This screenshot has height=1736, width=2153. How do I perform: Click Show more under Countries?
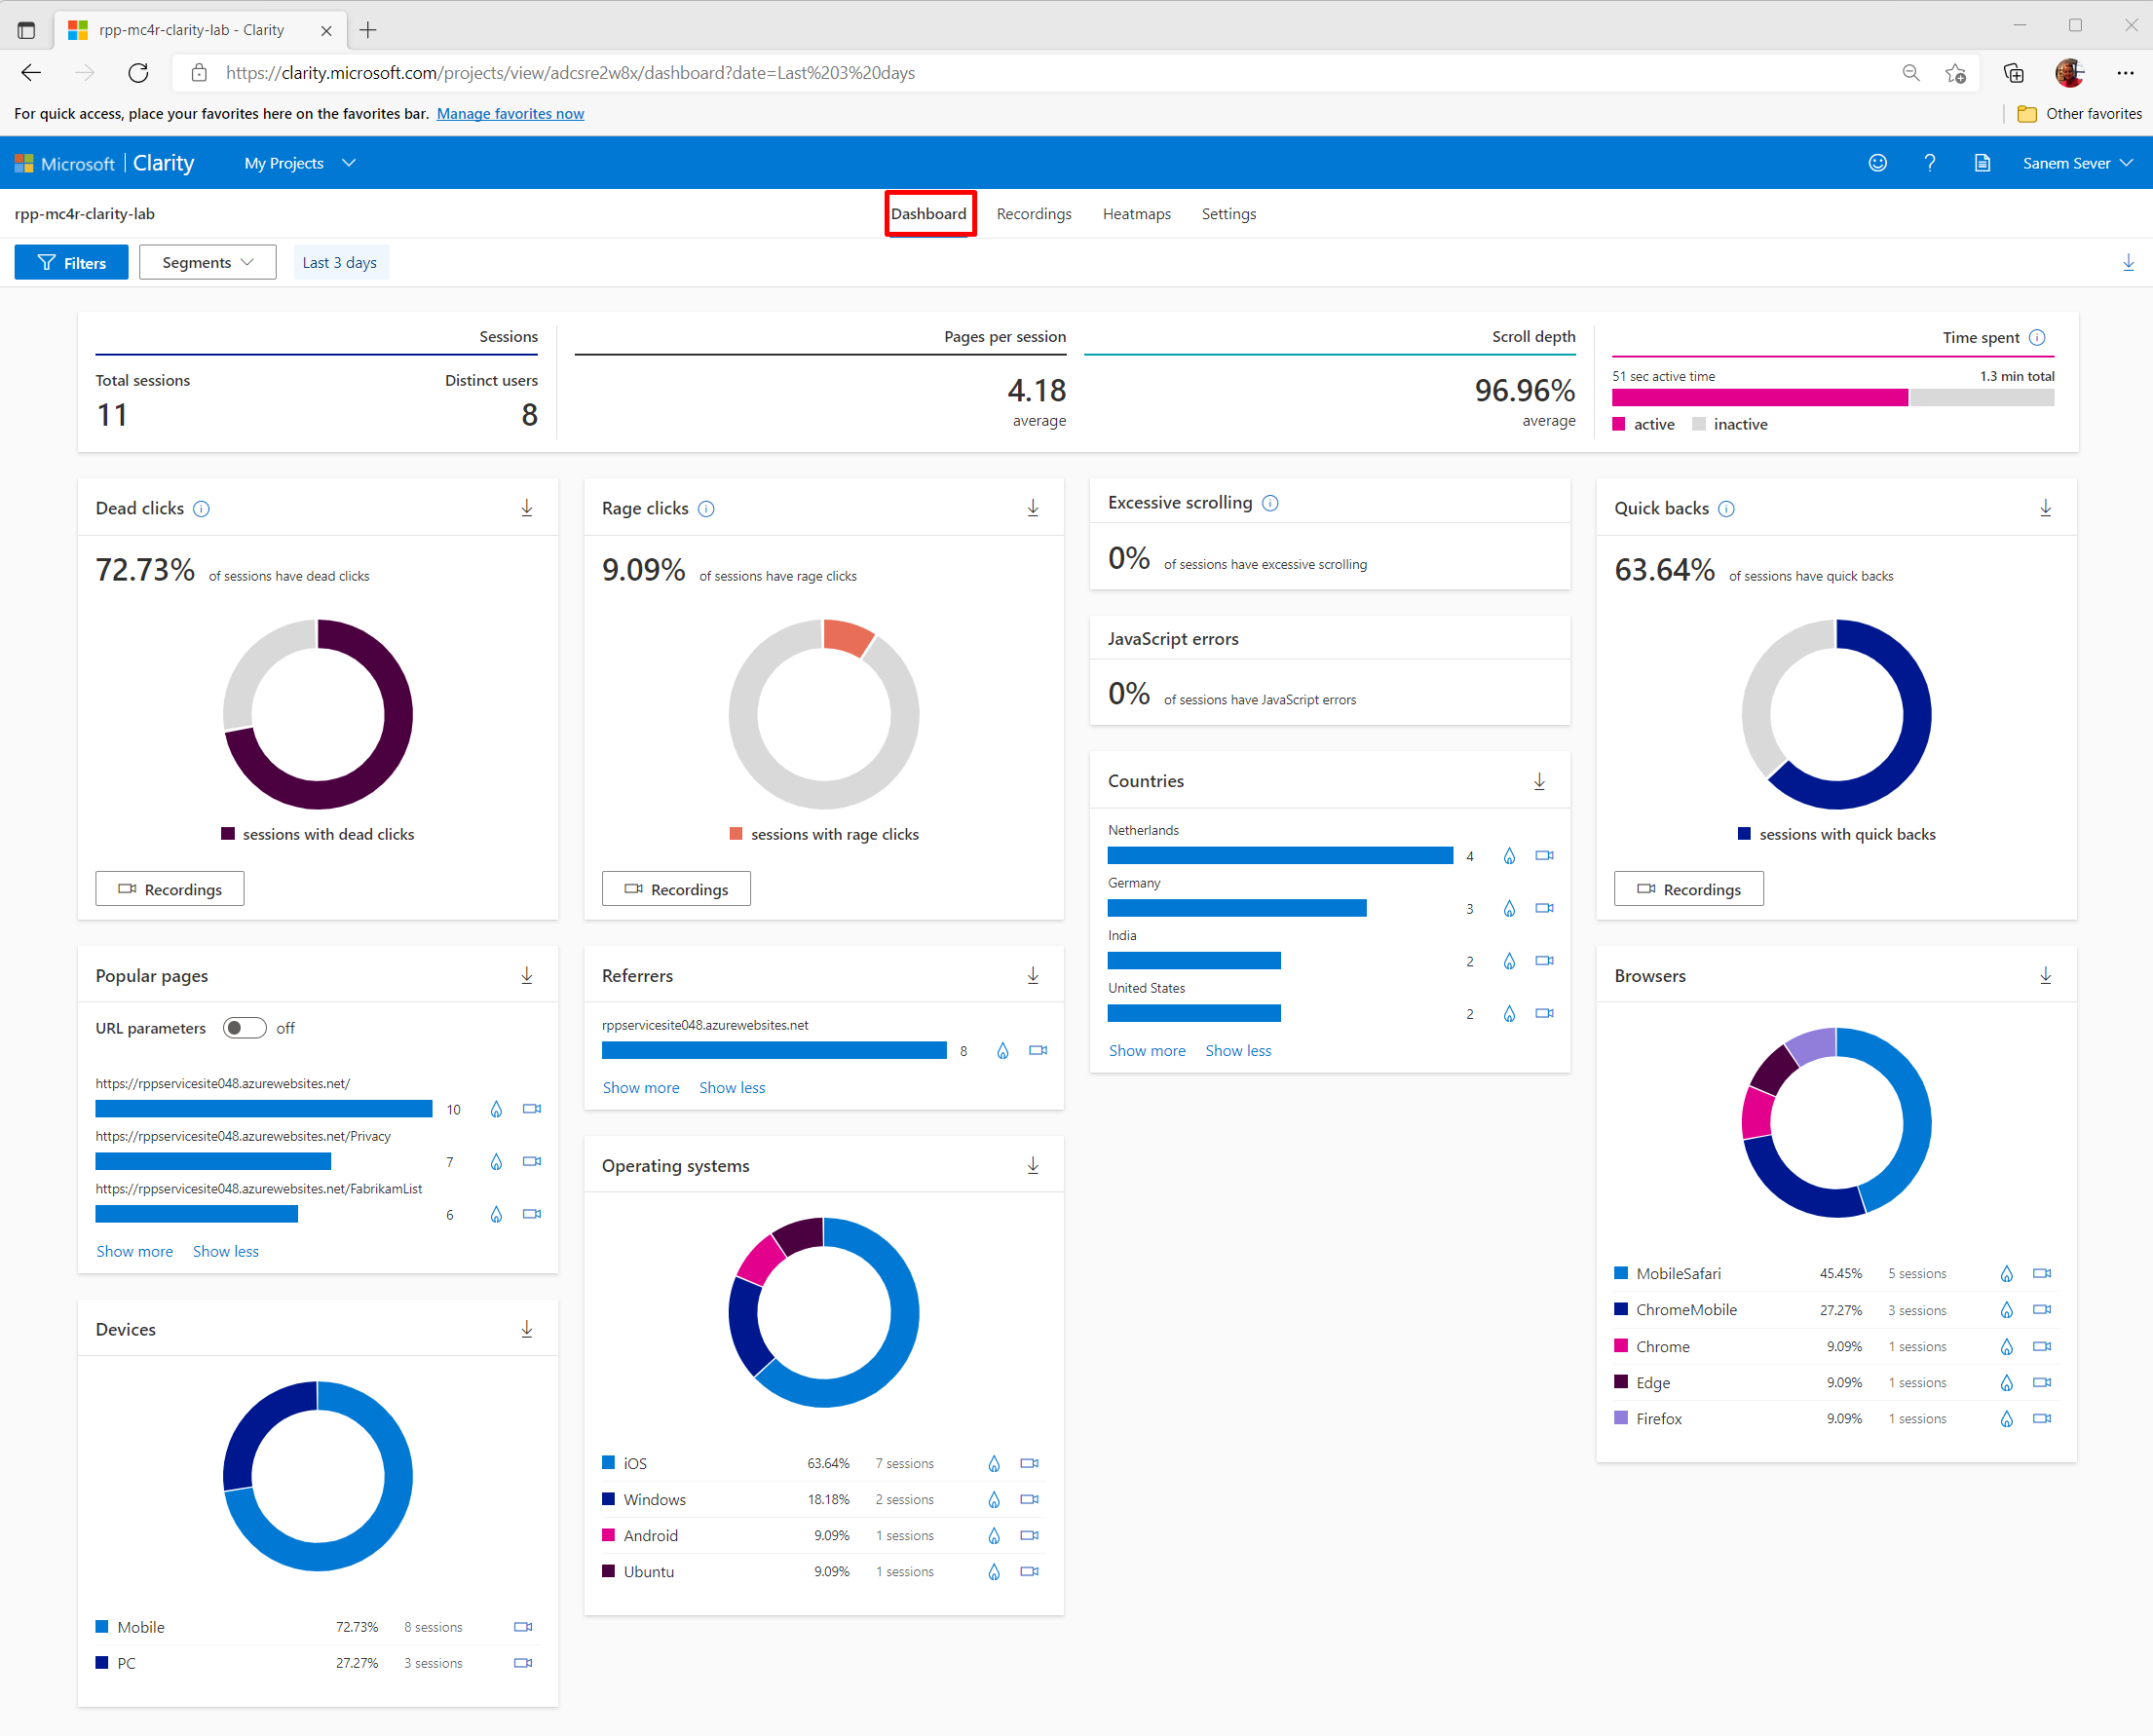click(1147, 1050)
